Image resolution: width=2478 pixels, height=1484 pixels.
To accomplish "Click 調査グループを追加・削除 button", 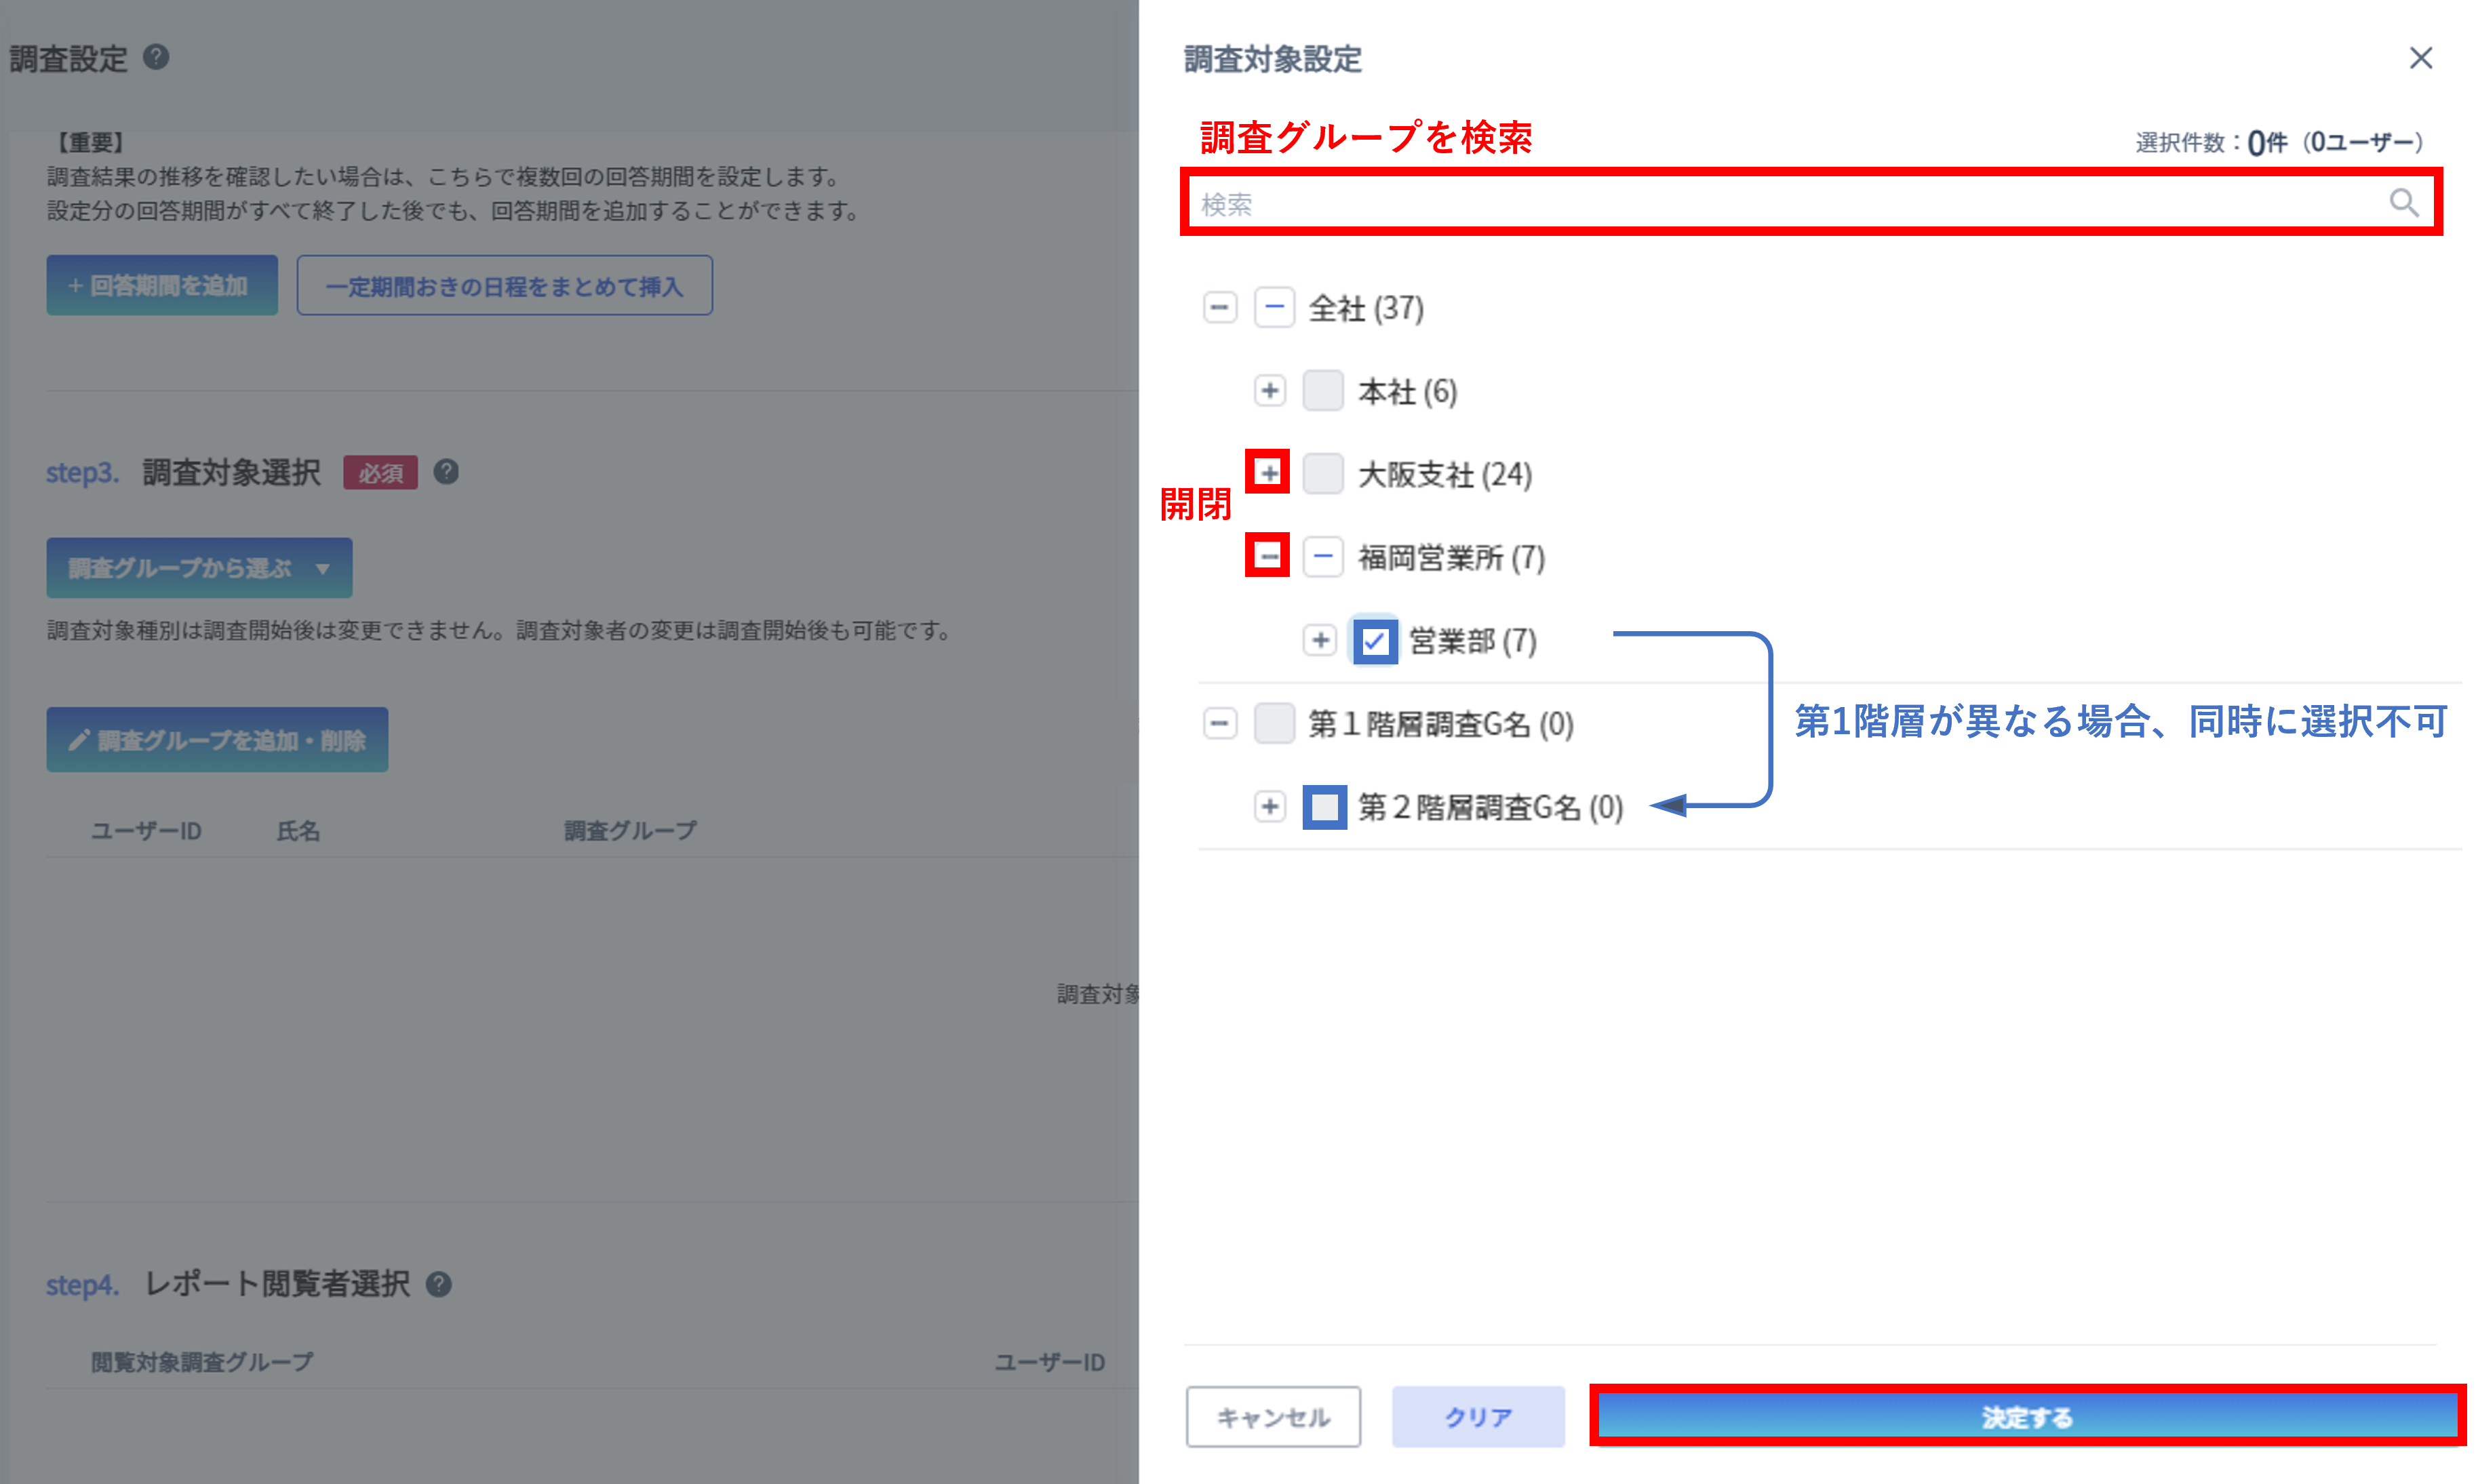I will (217, 739).
